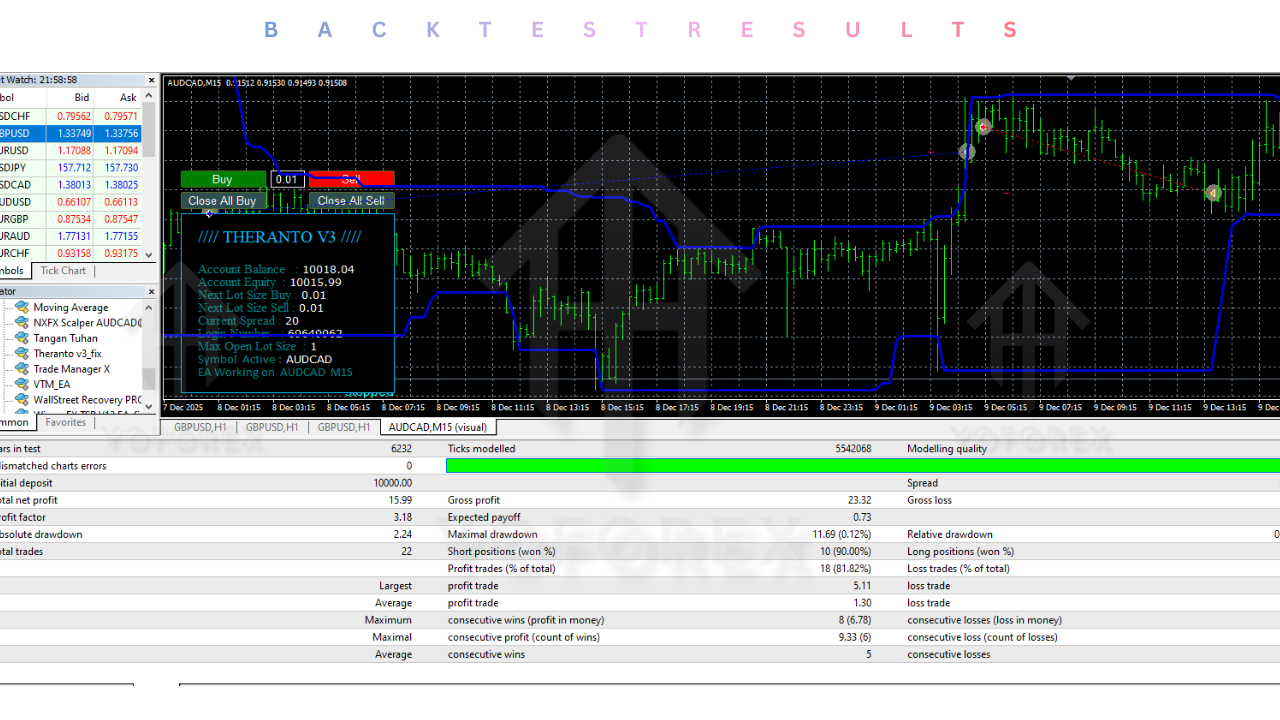
Task: Click the lot size field showing 0.01
Action: 287,179
